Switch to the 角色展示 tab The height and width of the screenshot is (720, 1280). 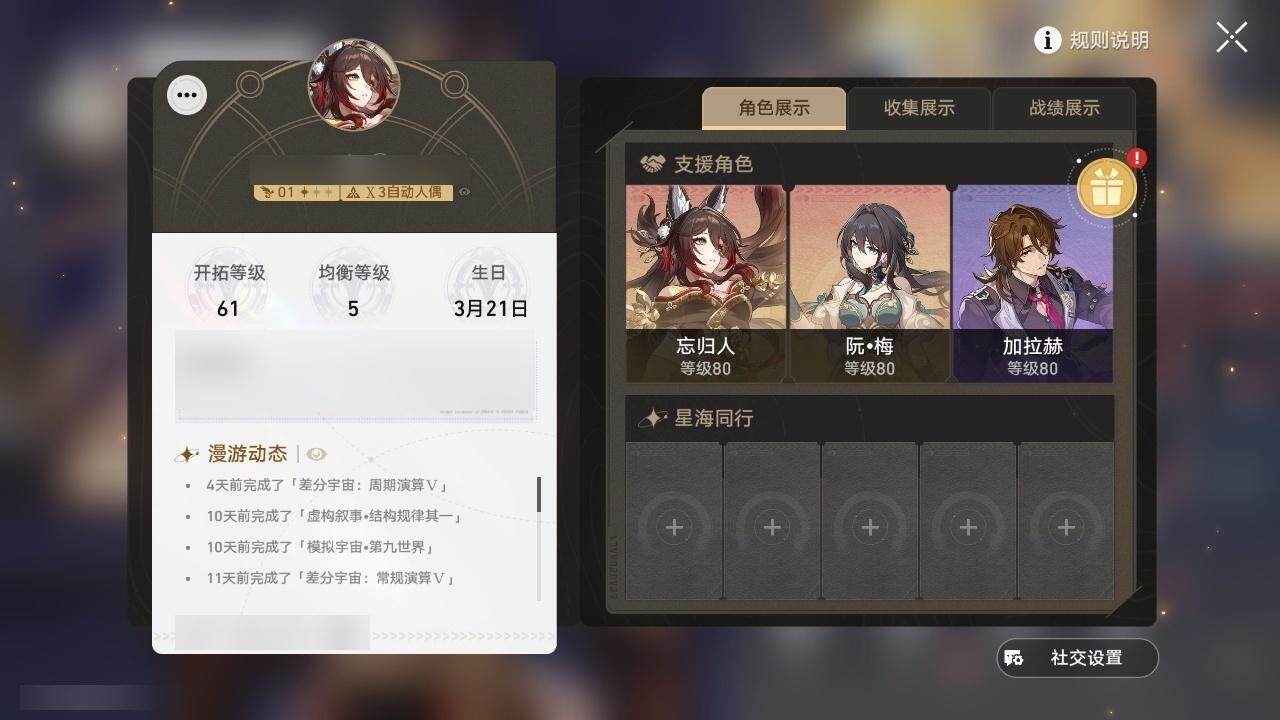coord(774,108)
